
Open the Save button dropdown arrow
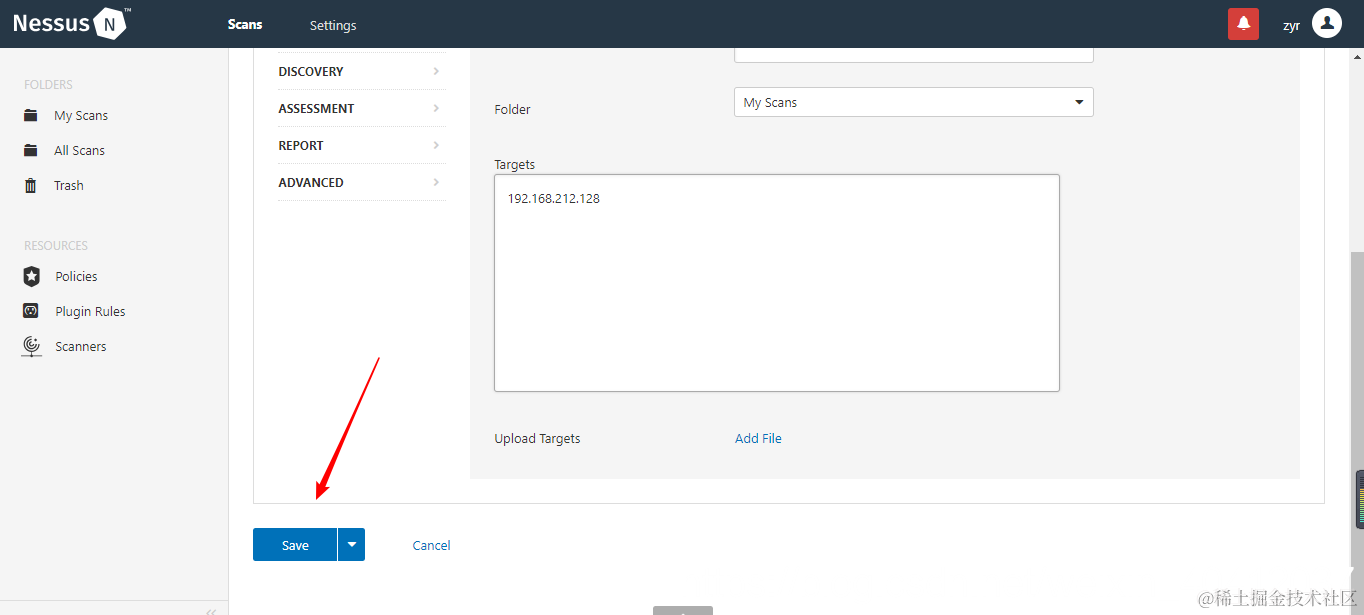tap(351, 545)
